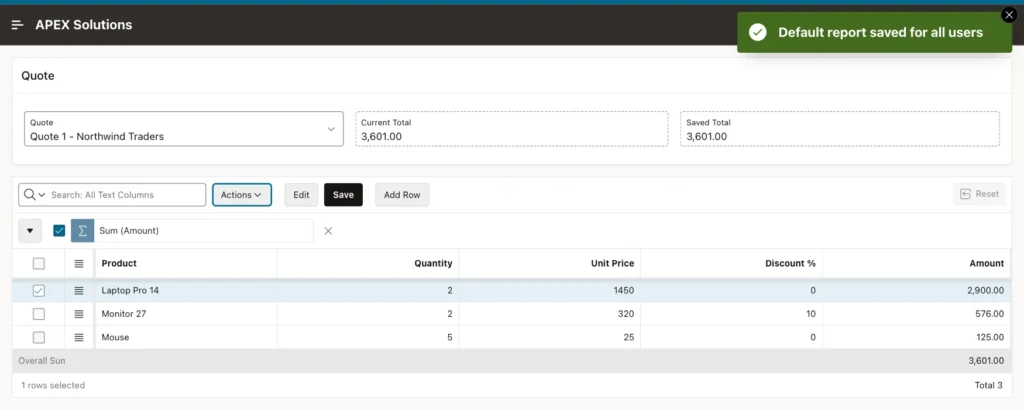This screenshot has width=1024, height=410.
Task: Remove the Sum (Amount) aggregate
Action: (x=328, y=230)
